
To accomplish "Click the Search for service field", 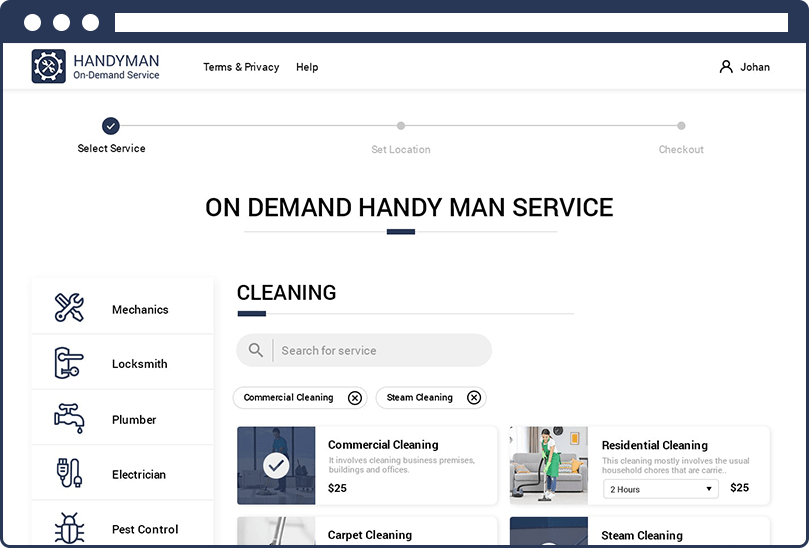I will (x=364, y=350).
